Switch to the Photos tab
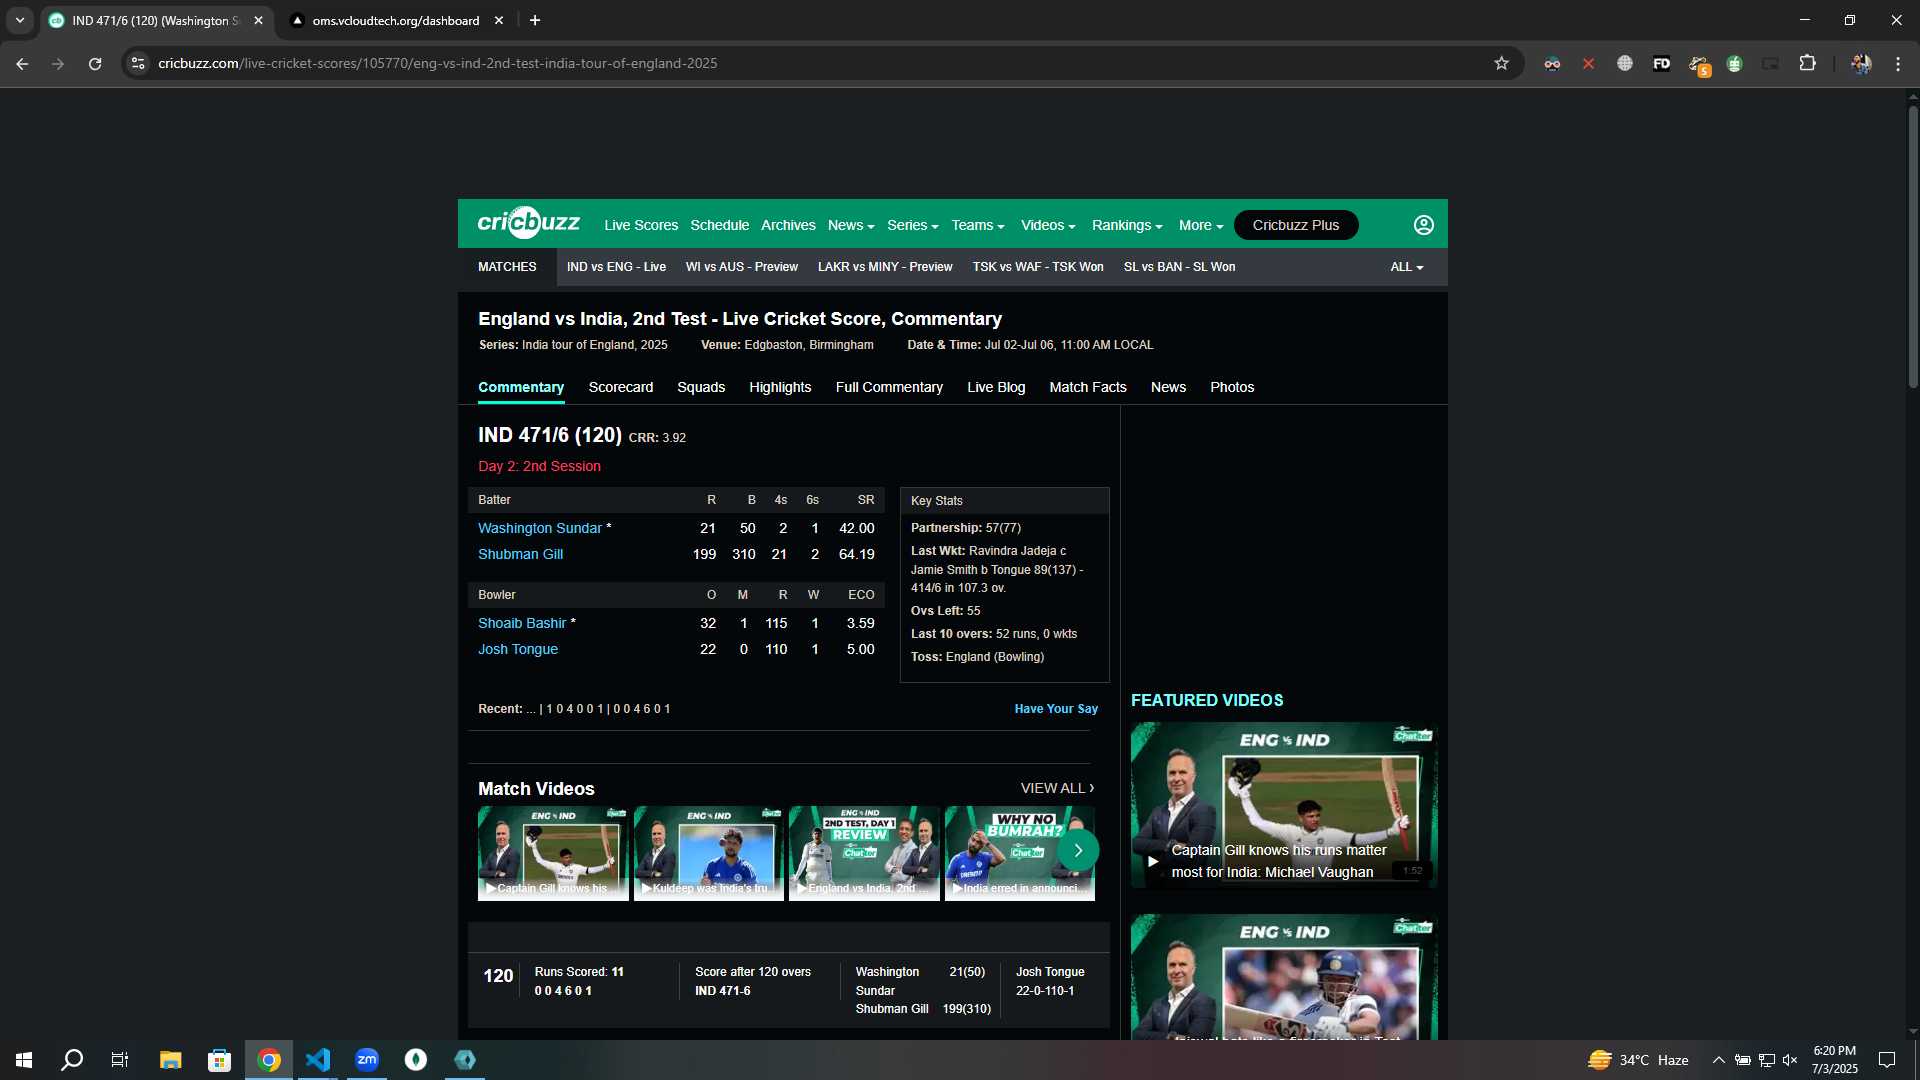Screen dimensions: 1920x1080 (x=1232, y=387)
